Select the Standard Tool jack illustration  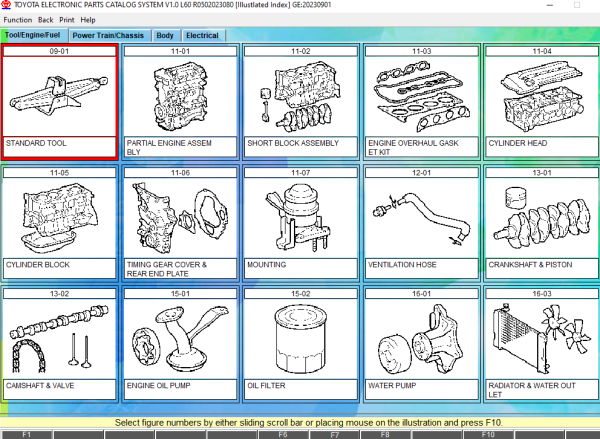tap(59, 97)
